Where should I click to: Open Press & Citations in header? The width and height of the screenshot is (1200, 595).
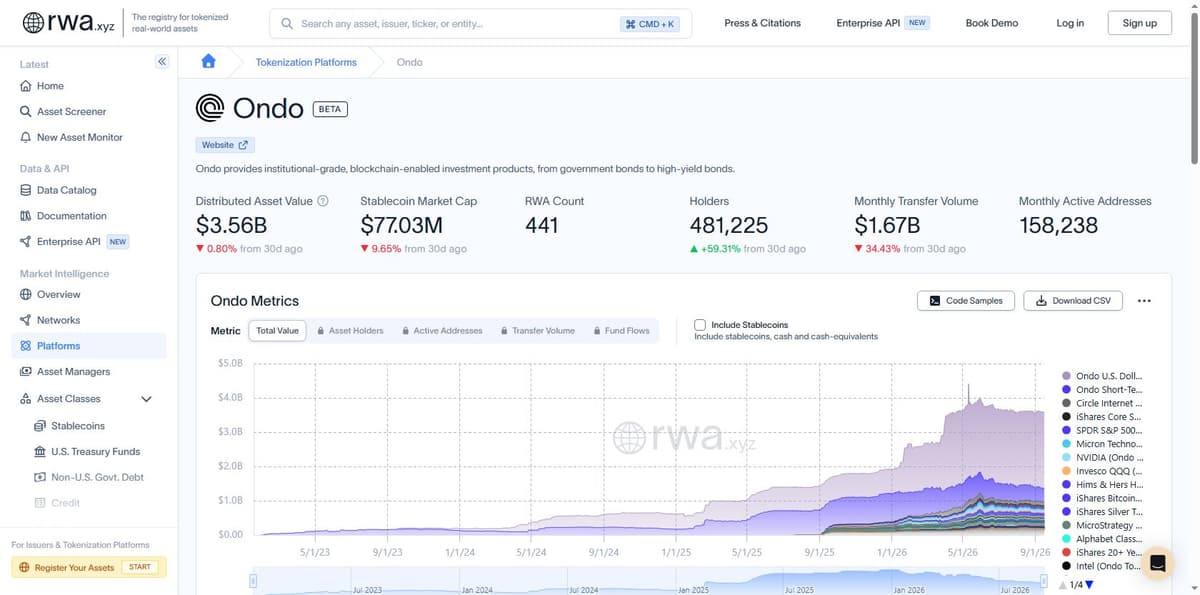point(762,23)
